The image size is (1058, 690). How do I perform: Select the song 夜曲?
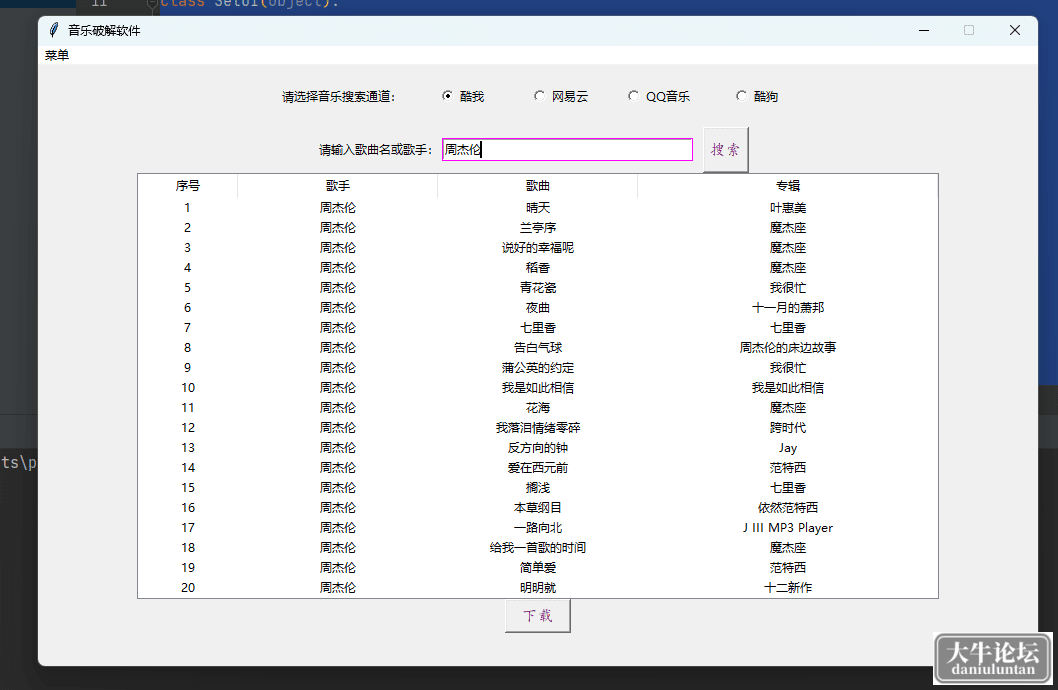click(x=538, y=308)
